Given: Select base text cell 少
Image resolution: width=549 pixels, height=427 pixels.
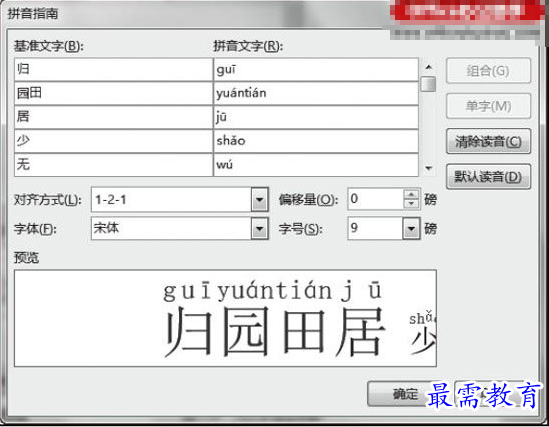Looking at the screenshot, I should (x=113, y=141).
